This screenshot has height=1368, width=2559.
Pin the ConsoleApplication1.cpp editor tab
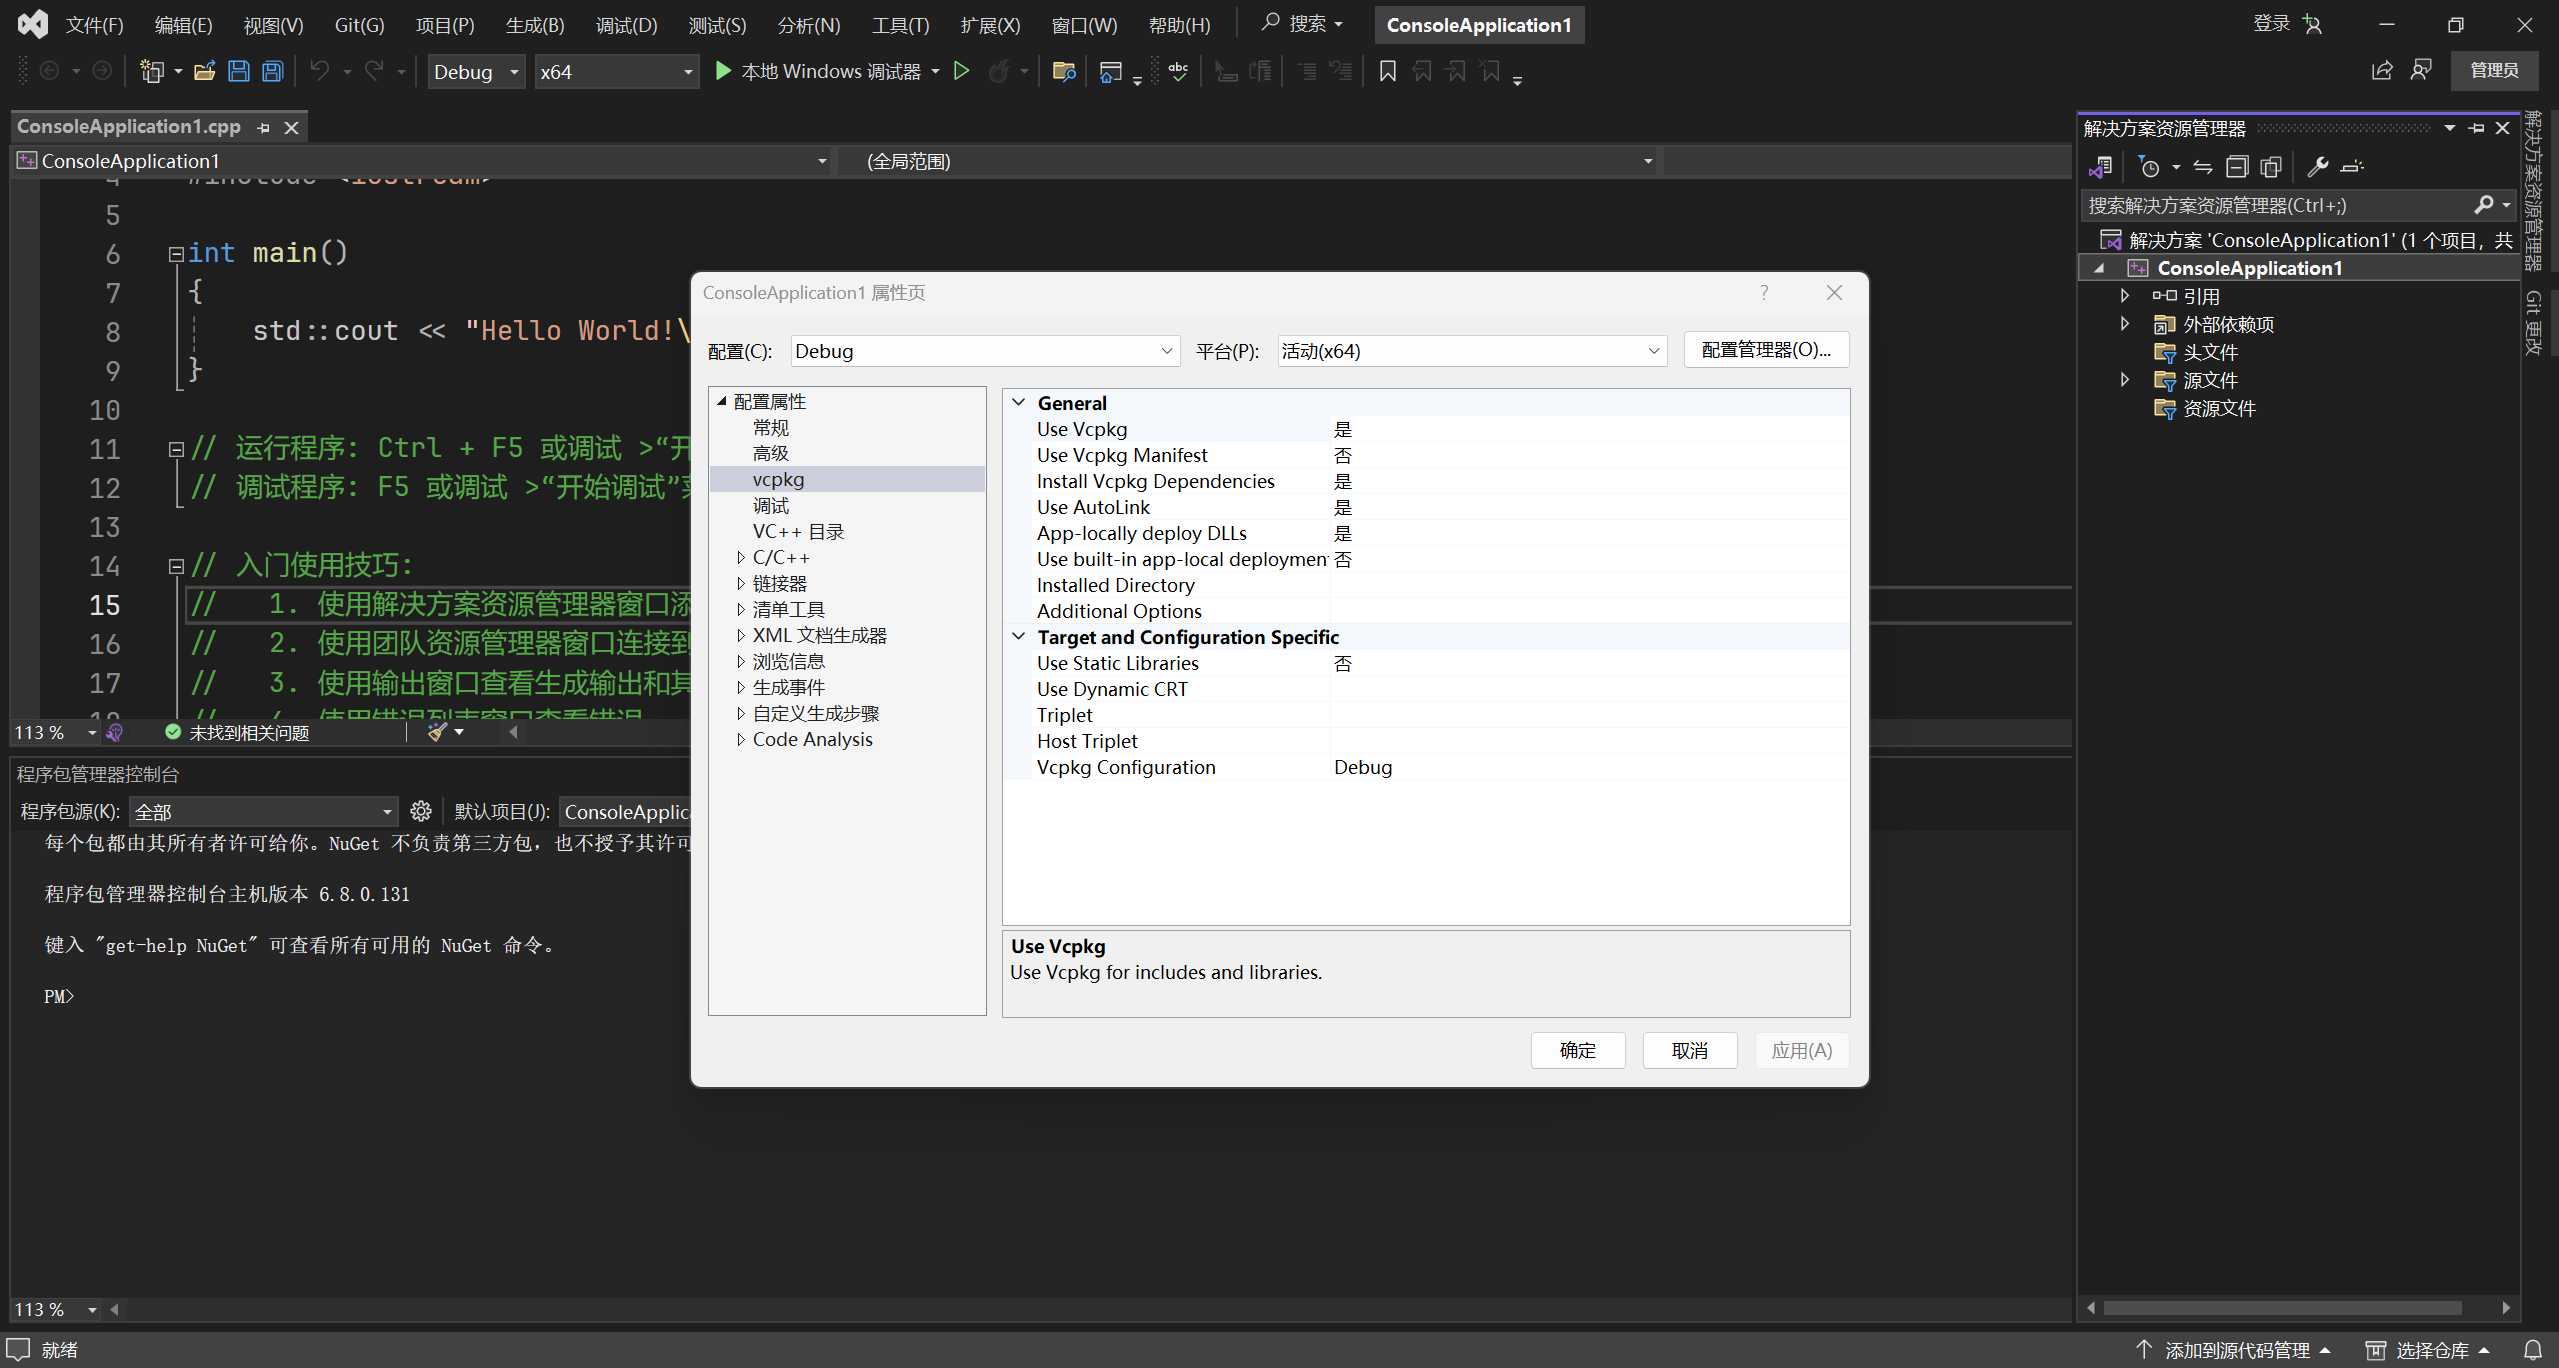[x=264, y=128]
